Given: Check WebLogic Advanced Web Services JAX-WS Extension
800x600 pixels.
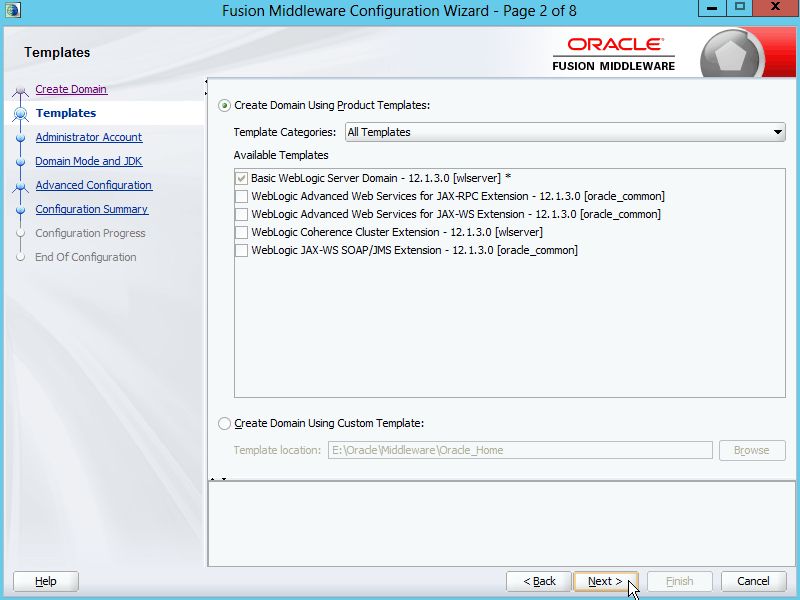Looking at the screenshot, I should [241, 214].
